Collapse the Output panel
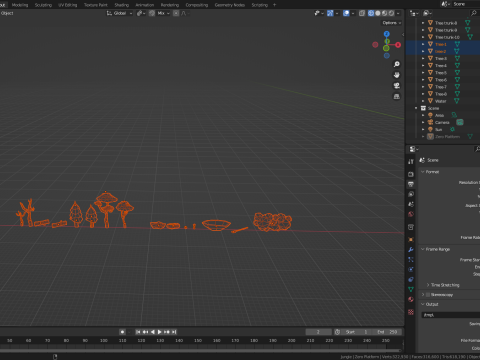The image size is (480, 360). coord(423,304)
